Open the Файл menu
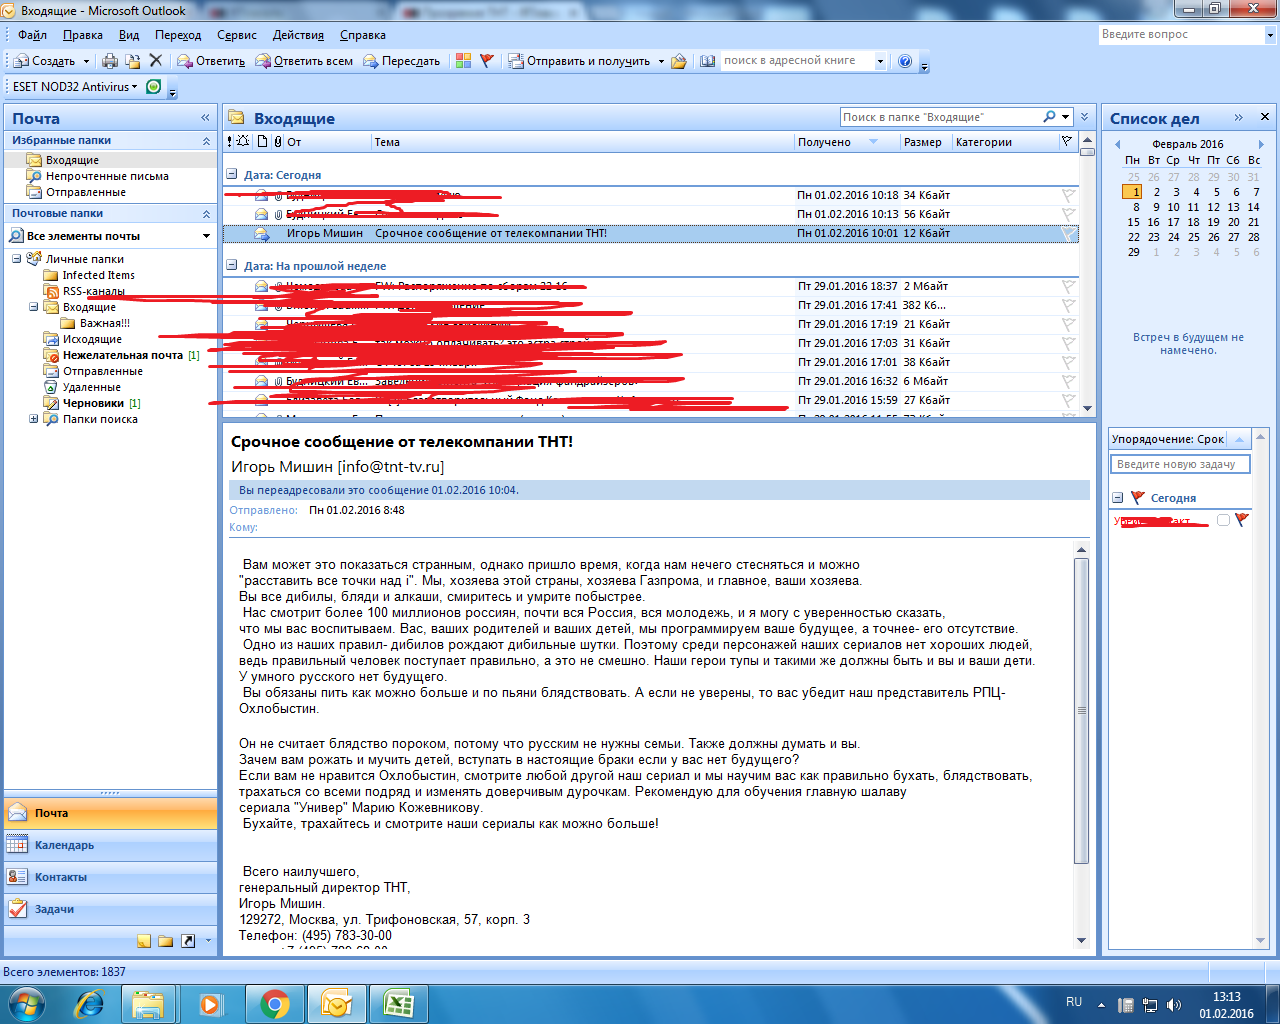This screenshot has width=1280, height=1024. click(x=32, y=35)
